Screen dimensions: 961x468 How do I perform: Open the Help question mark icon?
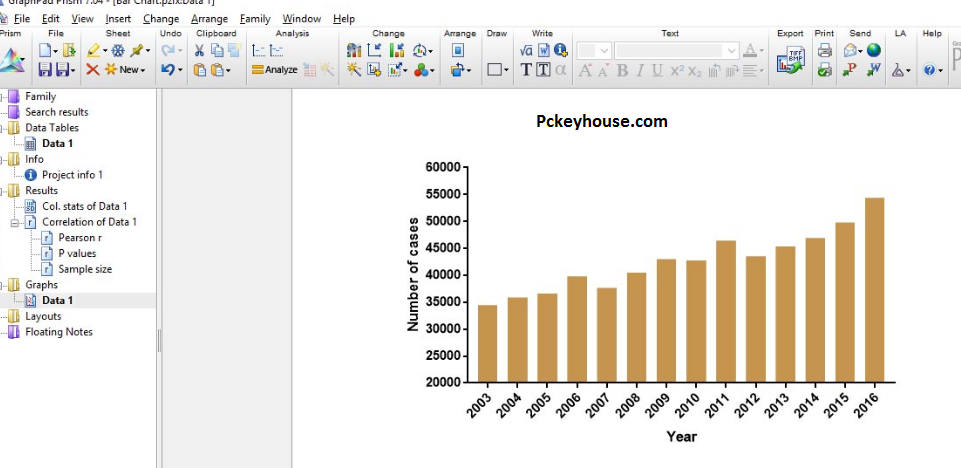point(929,70)
